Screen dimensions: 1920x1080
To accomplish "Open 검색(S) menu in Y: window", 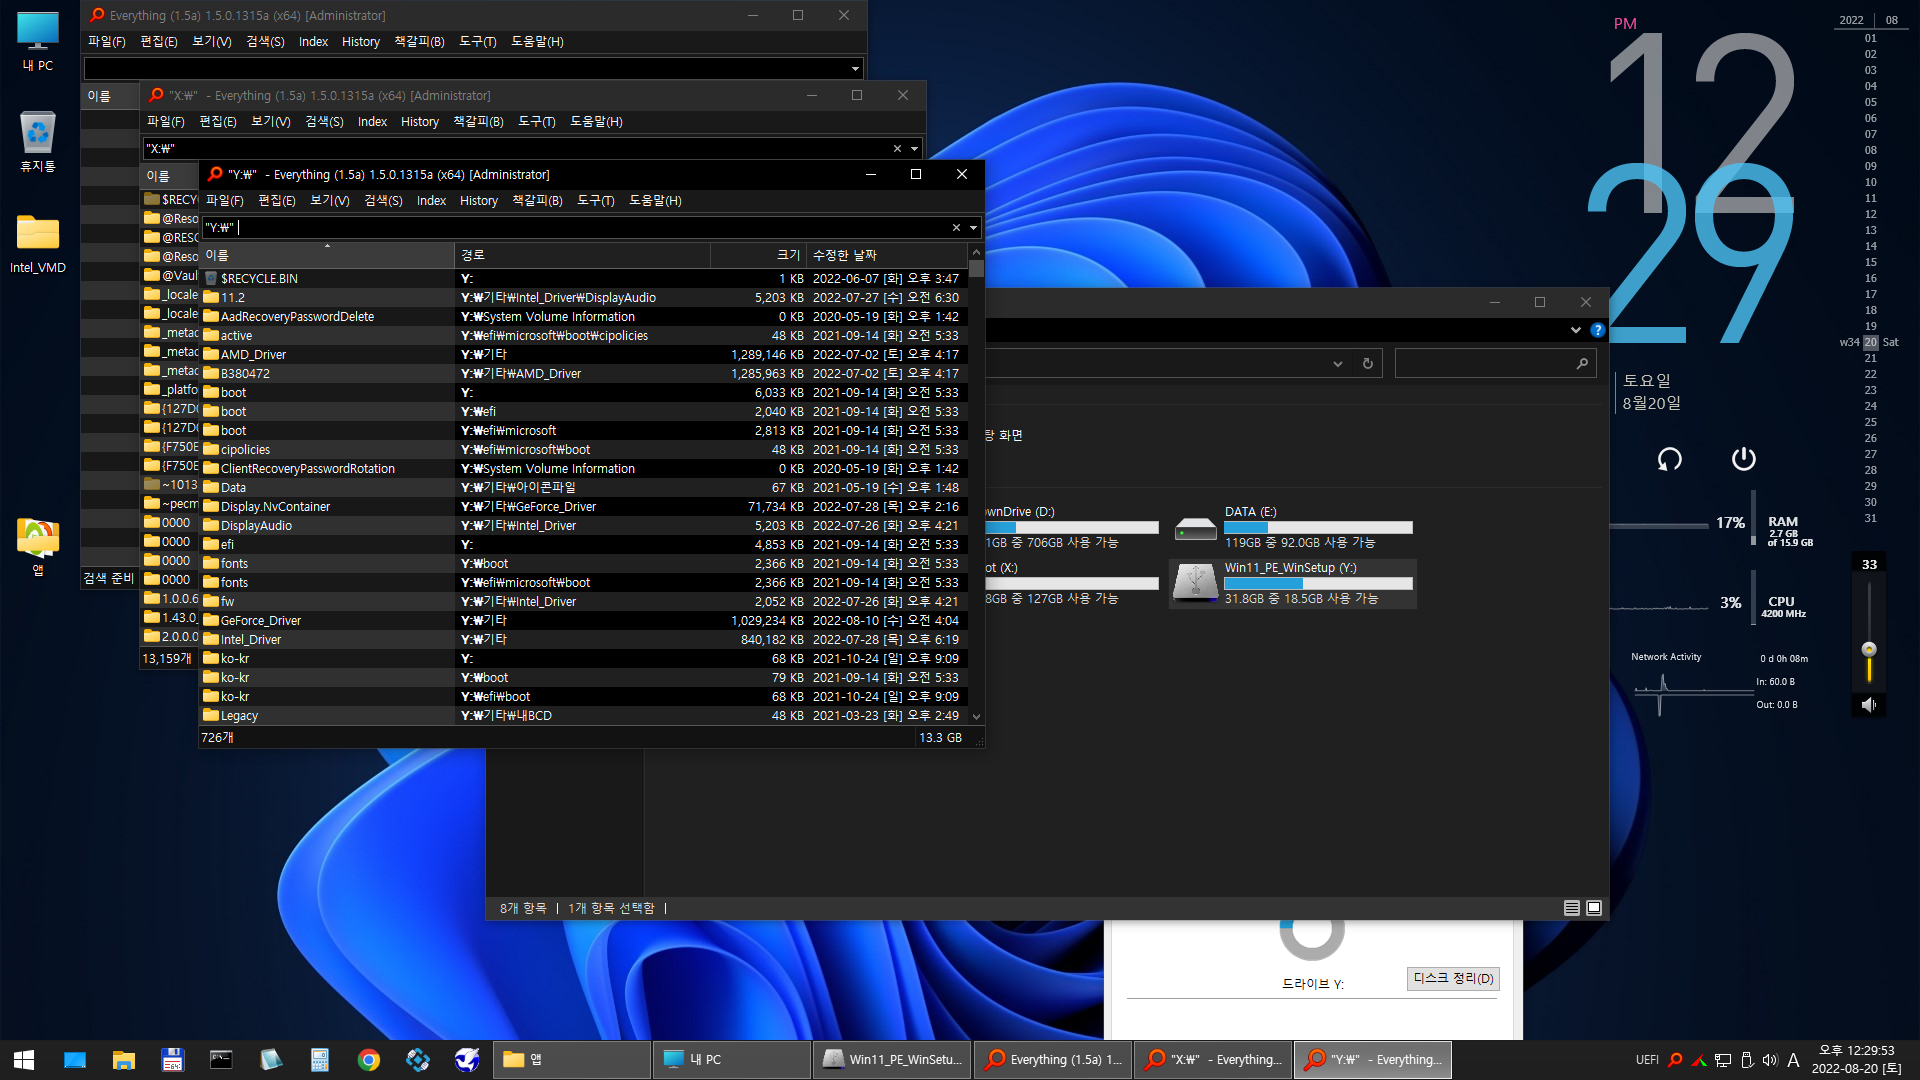I will (x=383, y=201).
